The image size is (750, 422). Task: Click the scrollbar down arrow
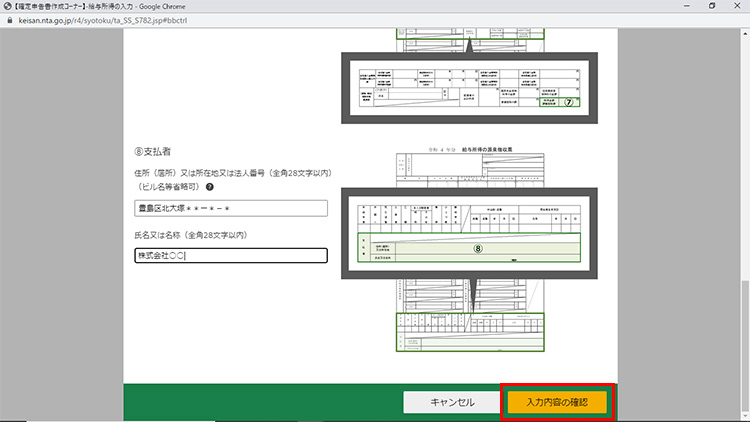(x=744, y=416)
